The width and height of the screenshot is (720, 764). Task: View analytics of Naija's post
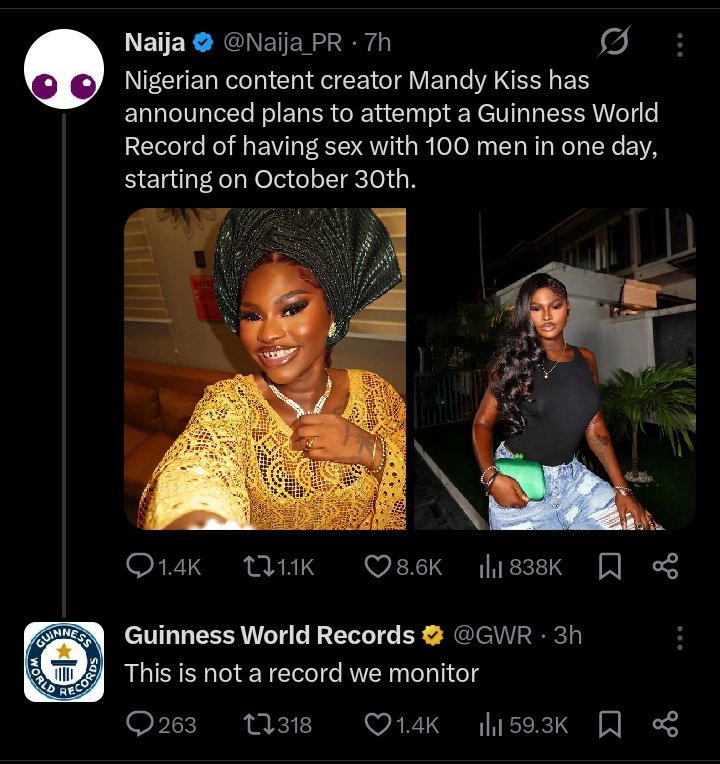coord(492,567)
